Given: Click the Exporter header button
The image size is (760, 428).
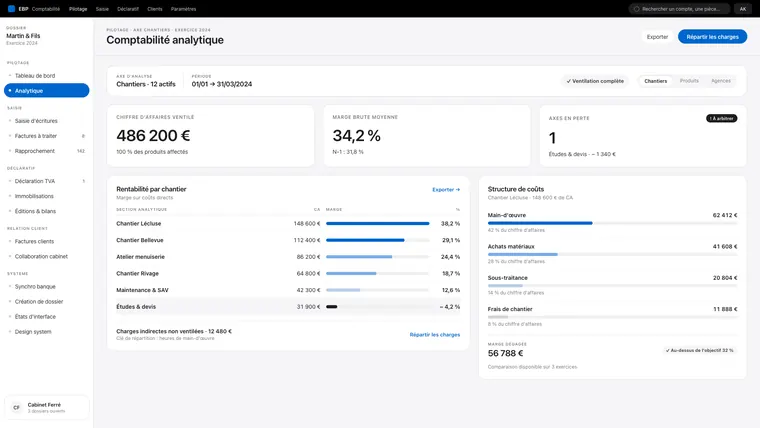Looking at the screenshot, I should (x=657, y=37).
